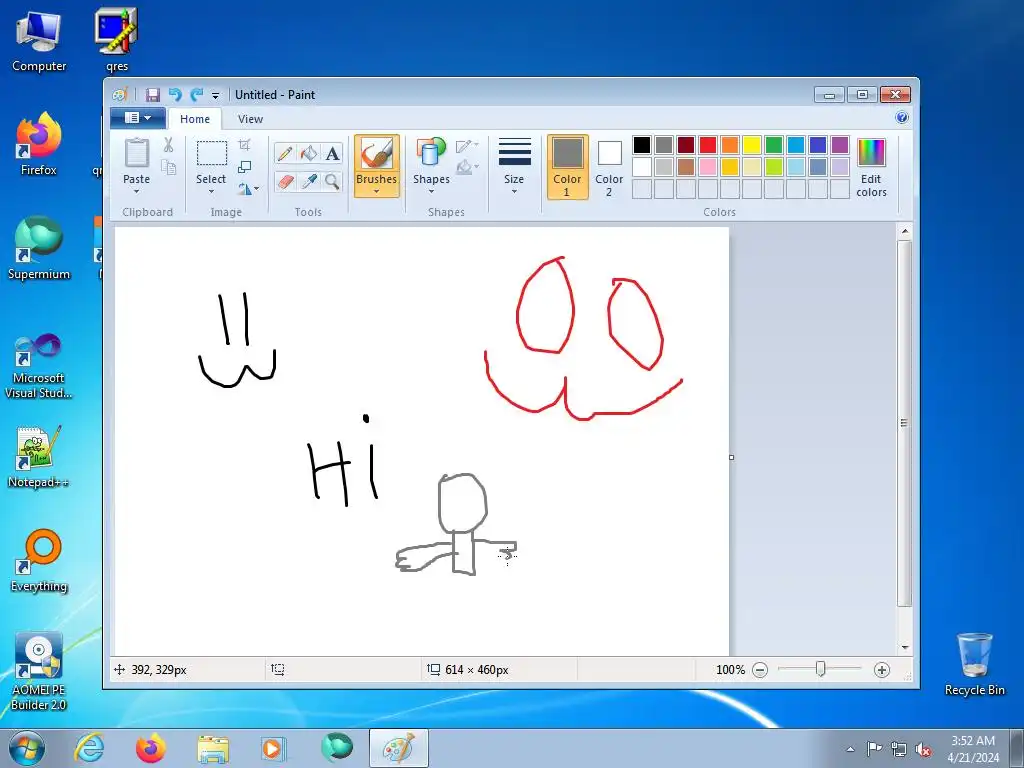Screen dimensions: 1024x768
Task: Open the Size line thickness dropdown
Action: [x=514, y=166]
